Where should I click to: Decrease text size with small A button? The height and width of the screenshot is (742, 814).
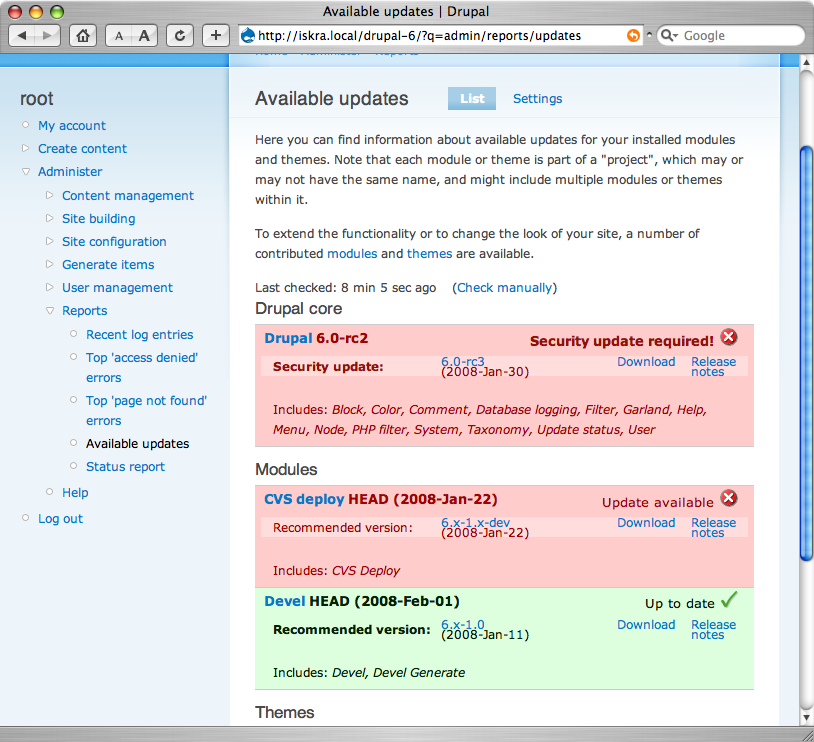(x=119, y=36)
